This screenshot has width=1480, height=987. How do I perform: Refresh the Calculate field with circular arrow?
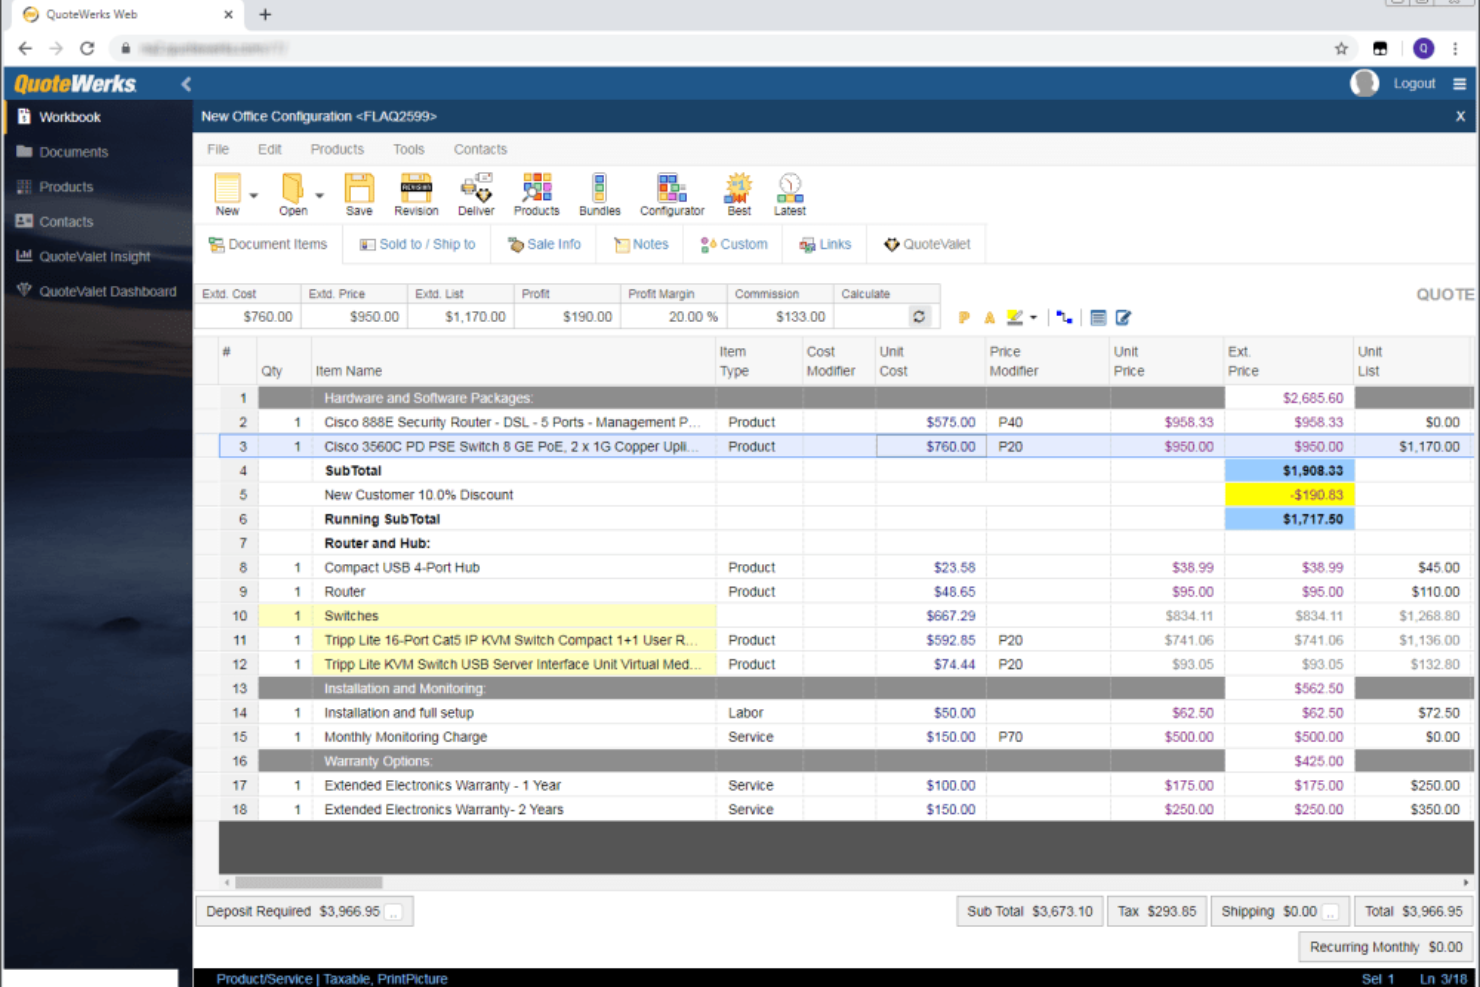tap(919, 316)
